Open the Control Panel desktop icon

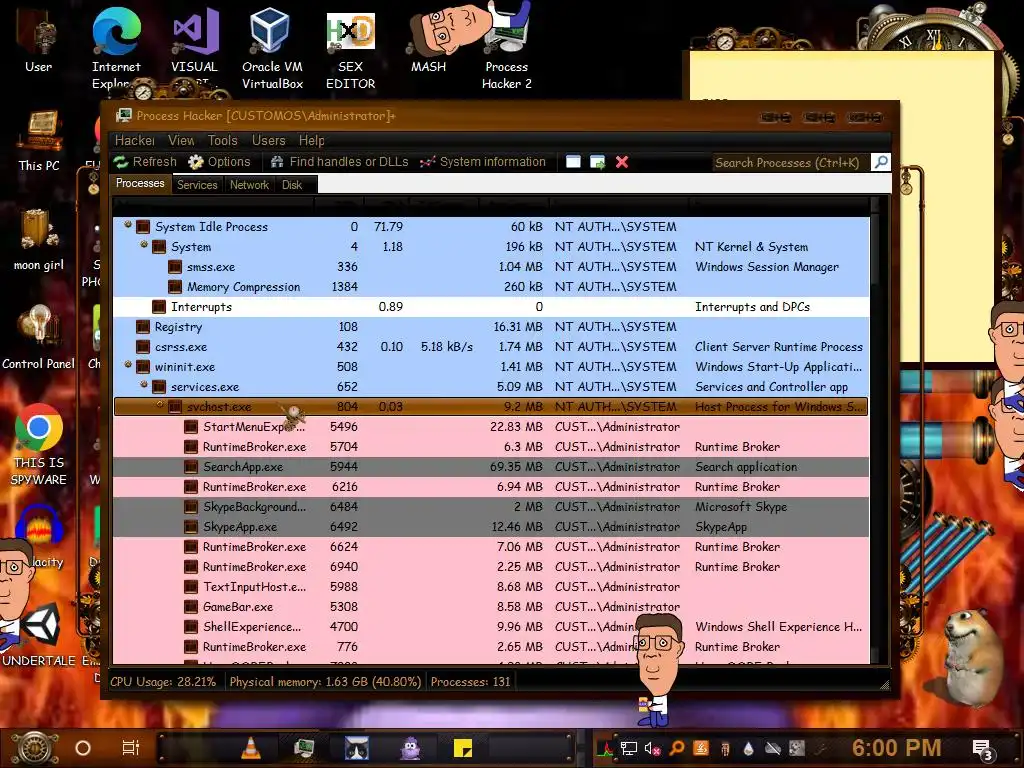click(x=39, y=336)
